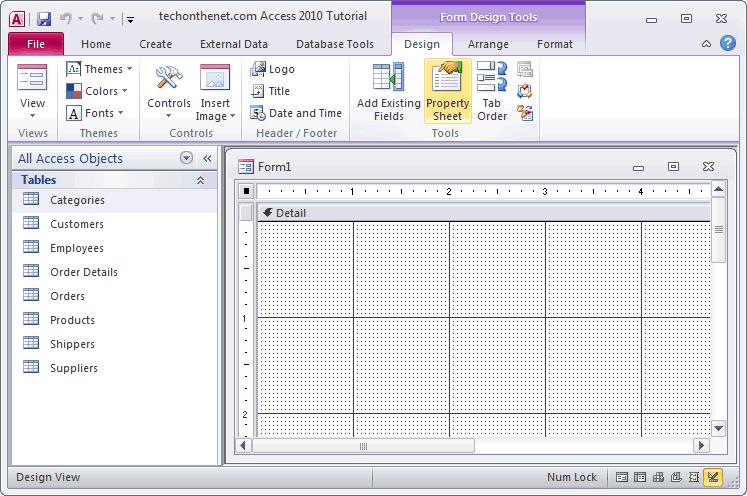
Task: Click Add Existing Fields
Action: (389, 91)
